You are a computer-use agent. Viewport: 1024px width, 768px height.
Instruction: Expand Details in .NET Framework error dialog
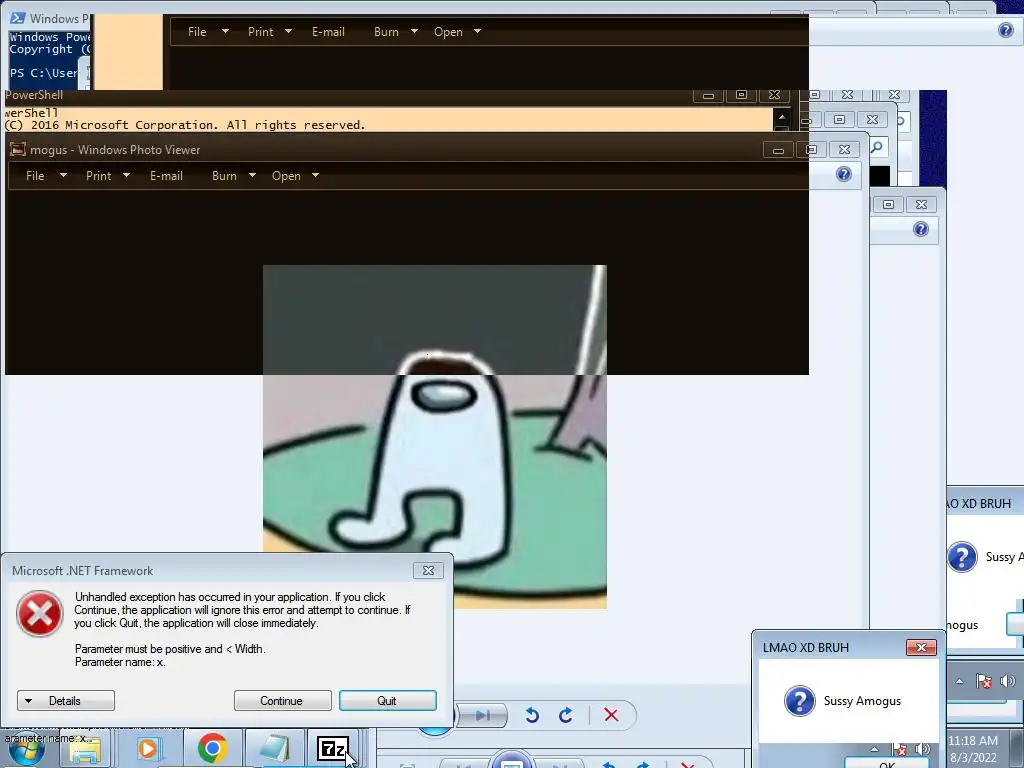(x=65, y=701)
